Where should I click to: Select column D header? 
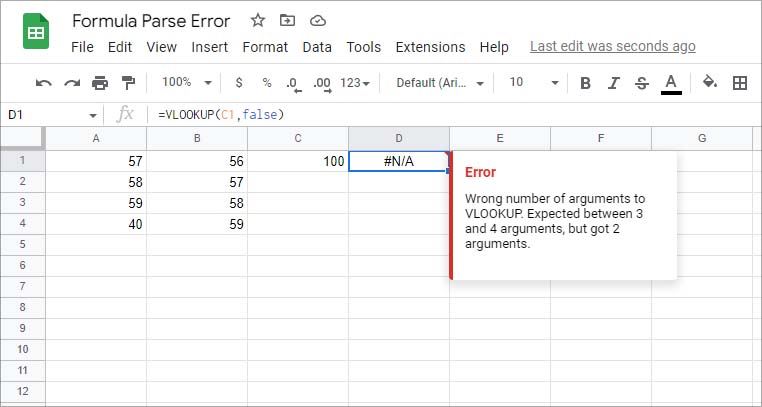pyautogui.click(x=399, y=138)
